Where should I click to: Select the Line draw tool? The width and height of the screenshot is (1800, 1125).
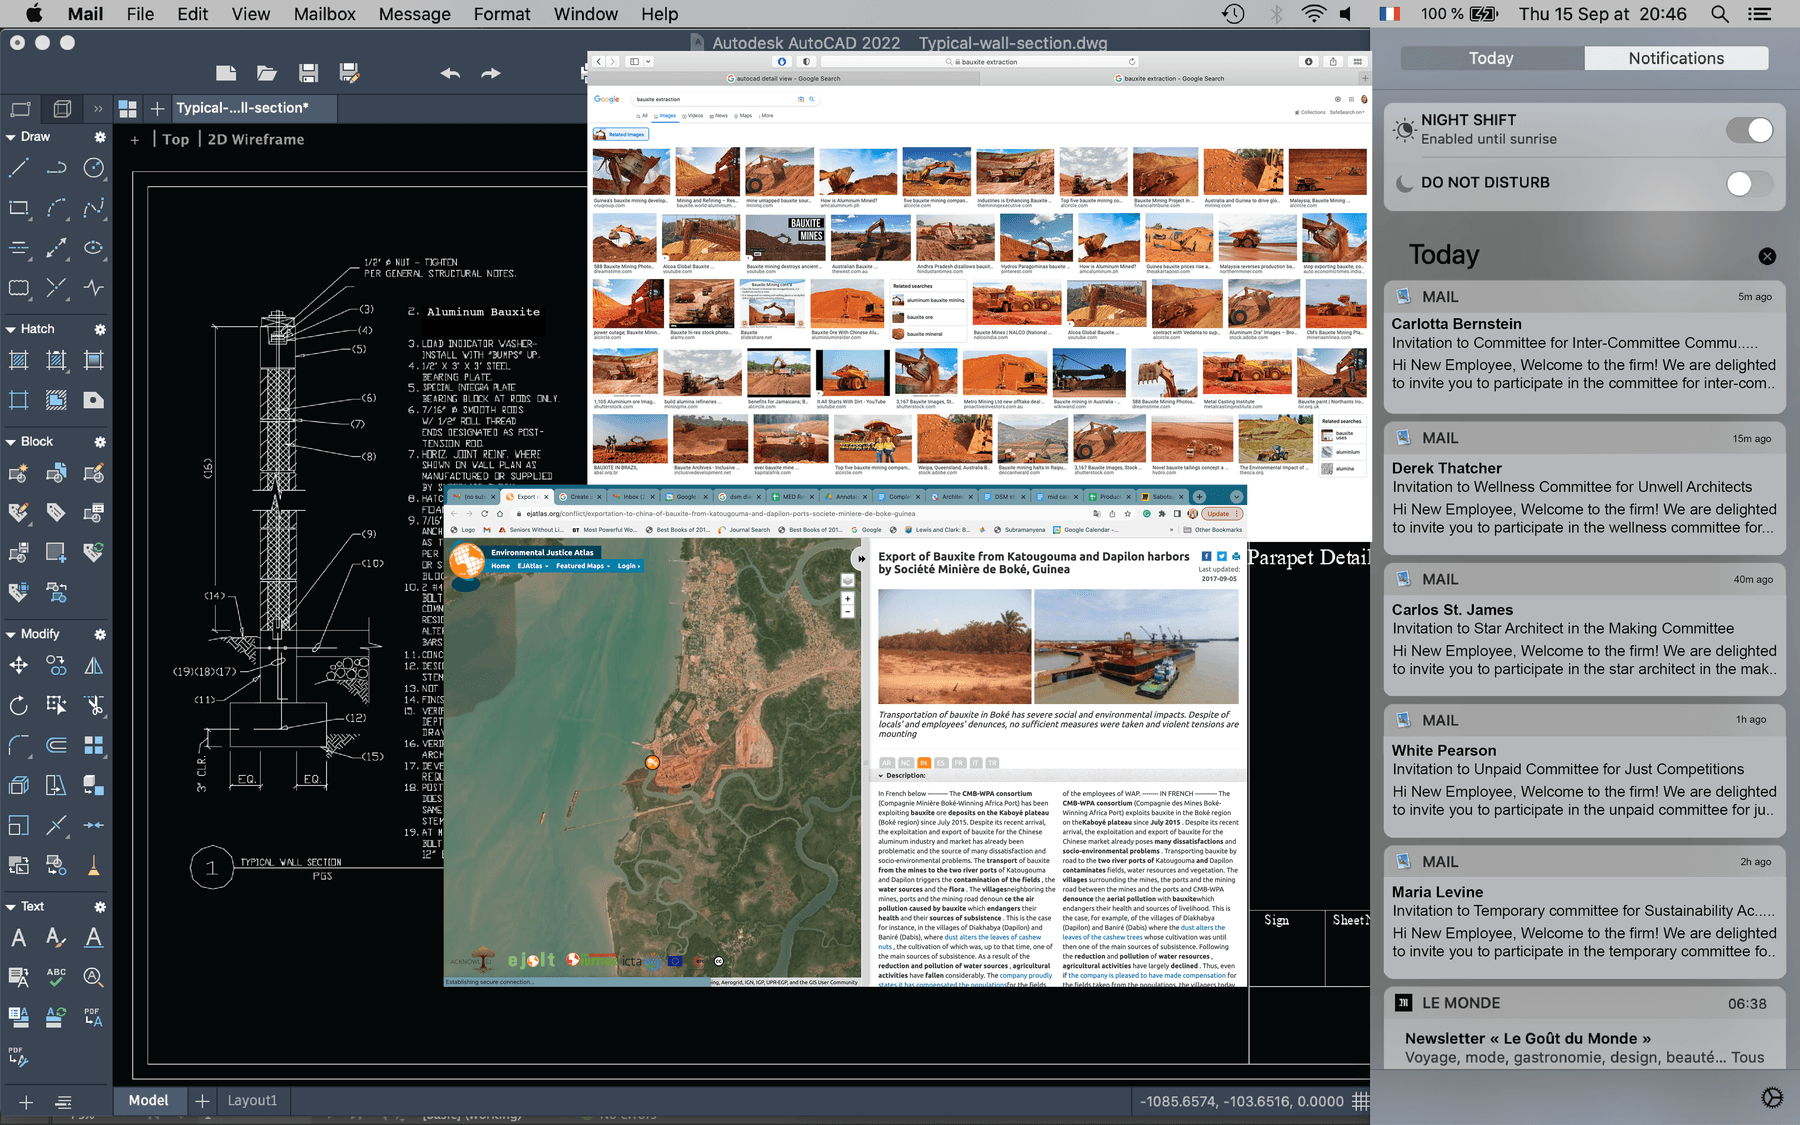(x=18, y=168)
